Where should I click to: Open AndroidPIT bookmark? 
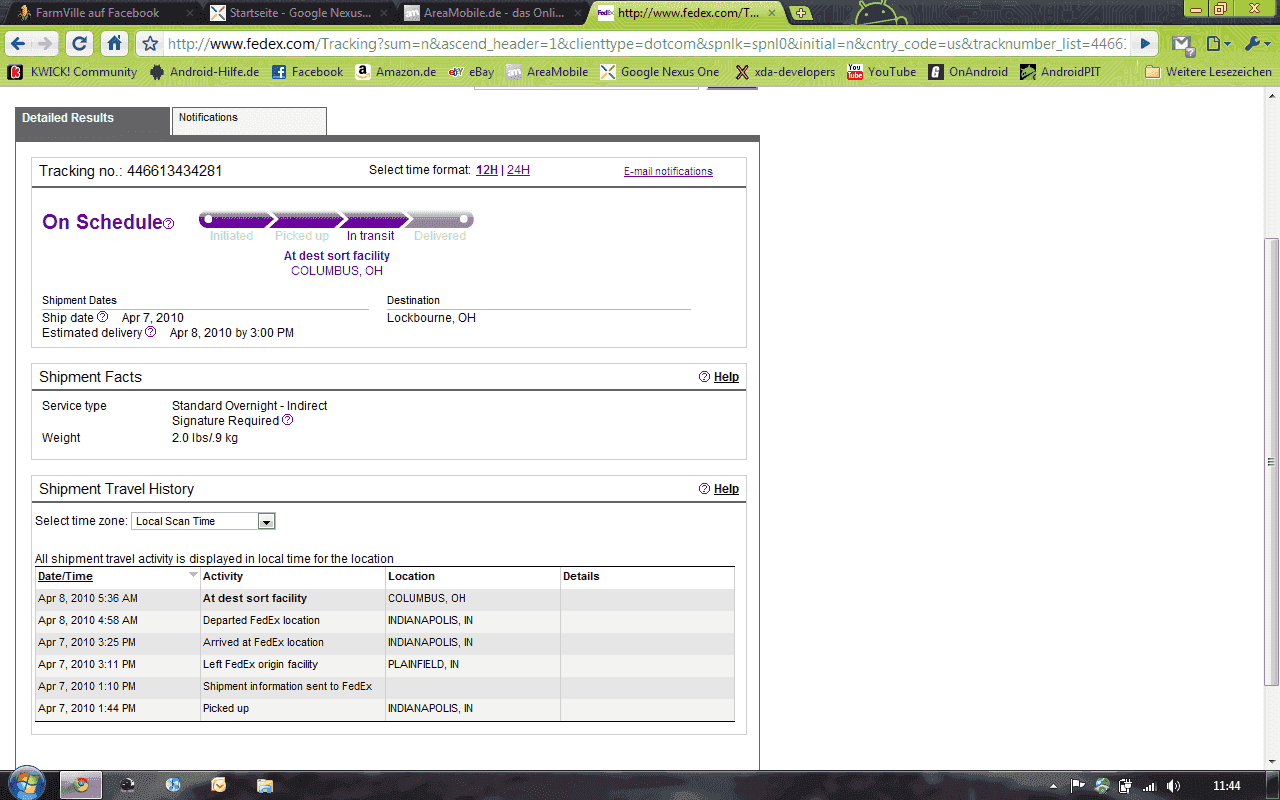click(x=1060, y=72)
